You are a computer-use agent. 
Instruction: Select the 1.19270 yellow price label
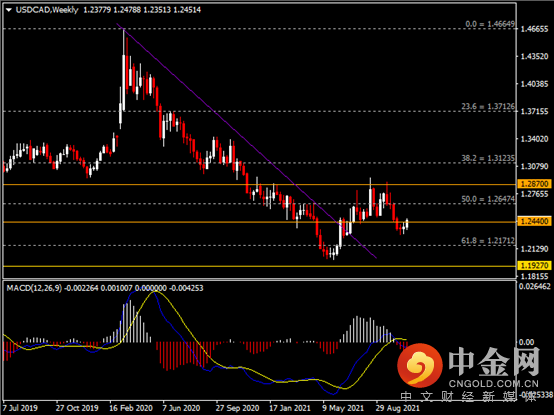click(534, 265)
